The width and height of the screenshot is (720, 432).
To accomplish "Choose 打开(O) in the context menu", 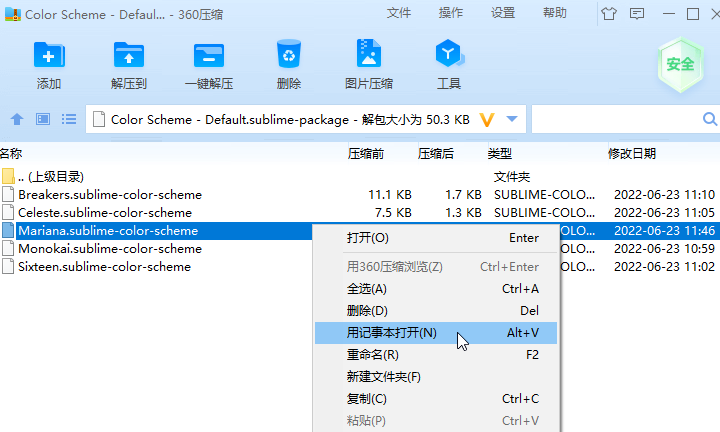I will click(436, 238).
